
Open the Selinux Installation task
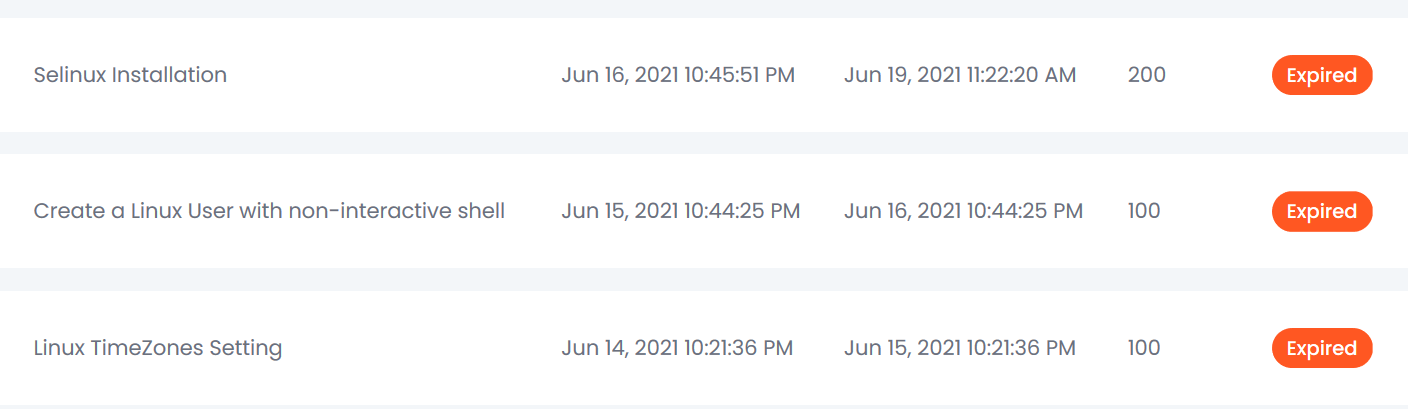click(x=130, y=75)
